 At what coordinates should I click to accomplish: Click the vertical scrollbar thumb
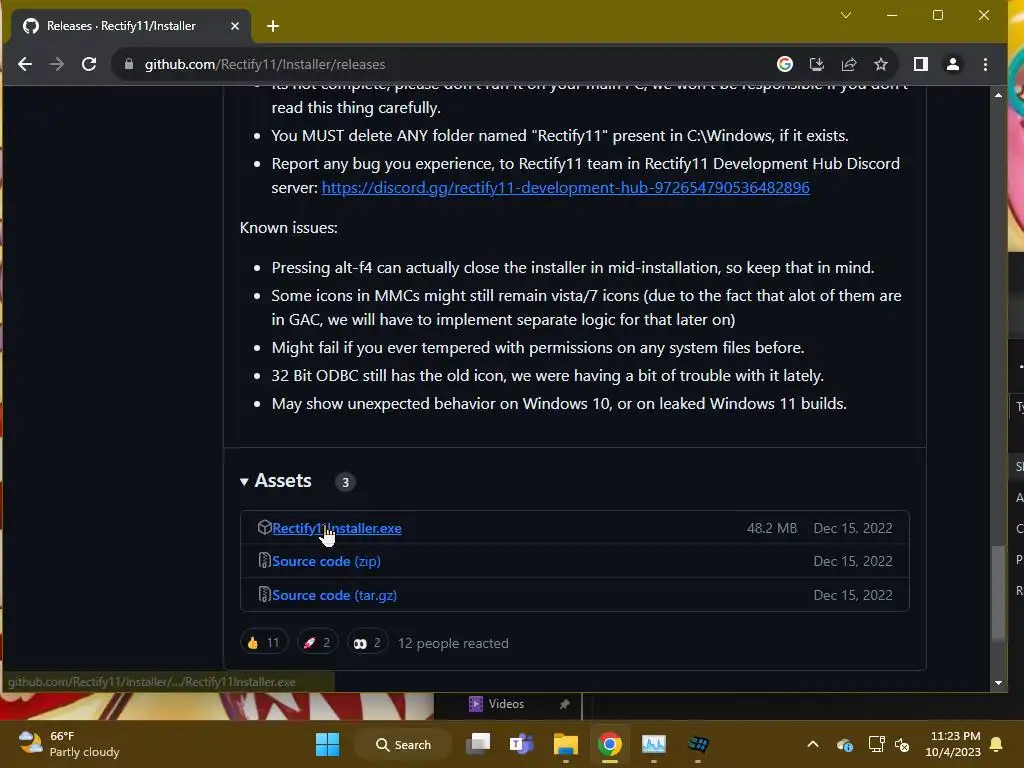point(998,594)
